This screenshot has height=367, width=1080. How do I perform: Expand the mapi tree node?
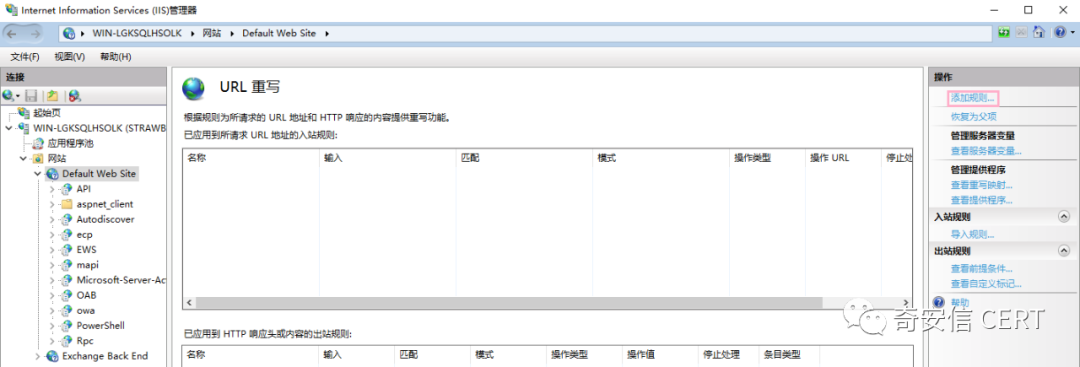tap(52, 264)
